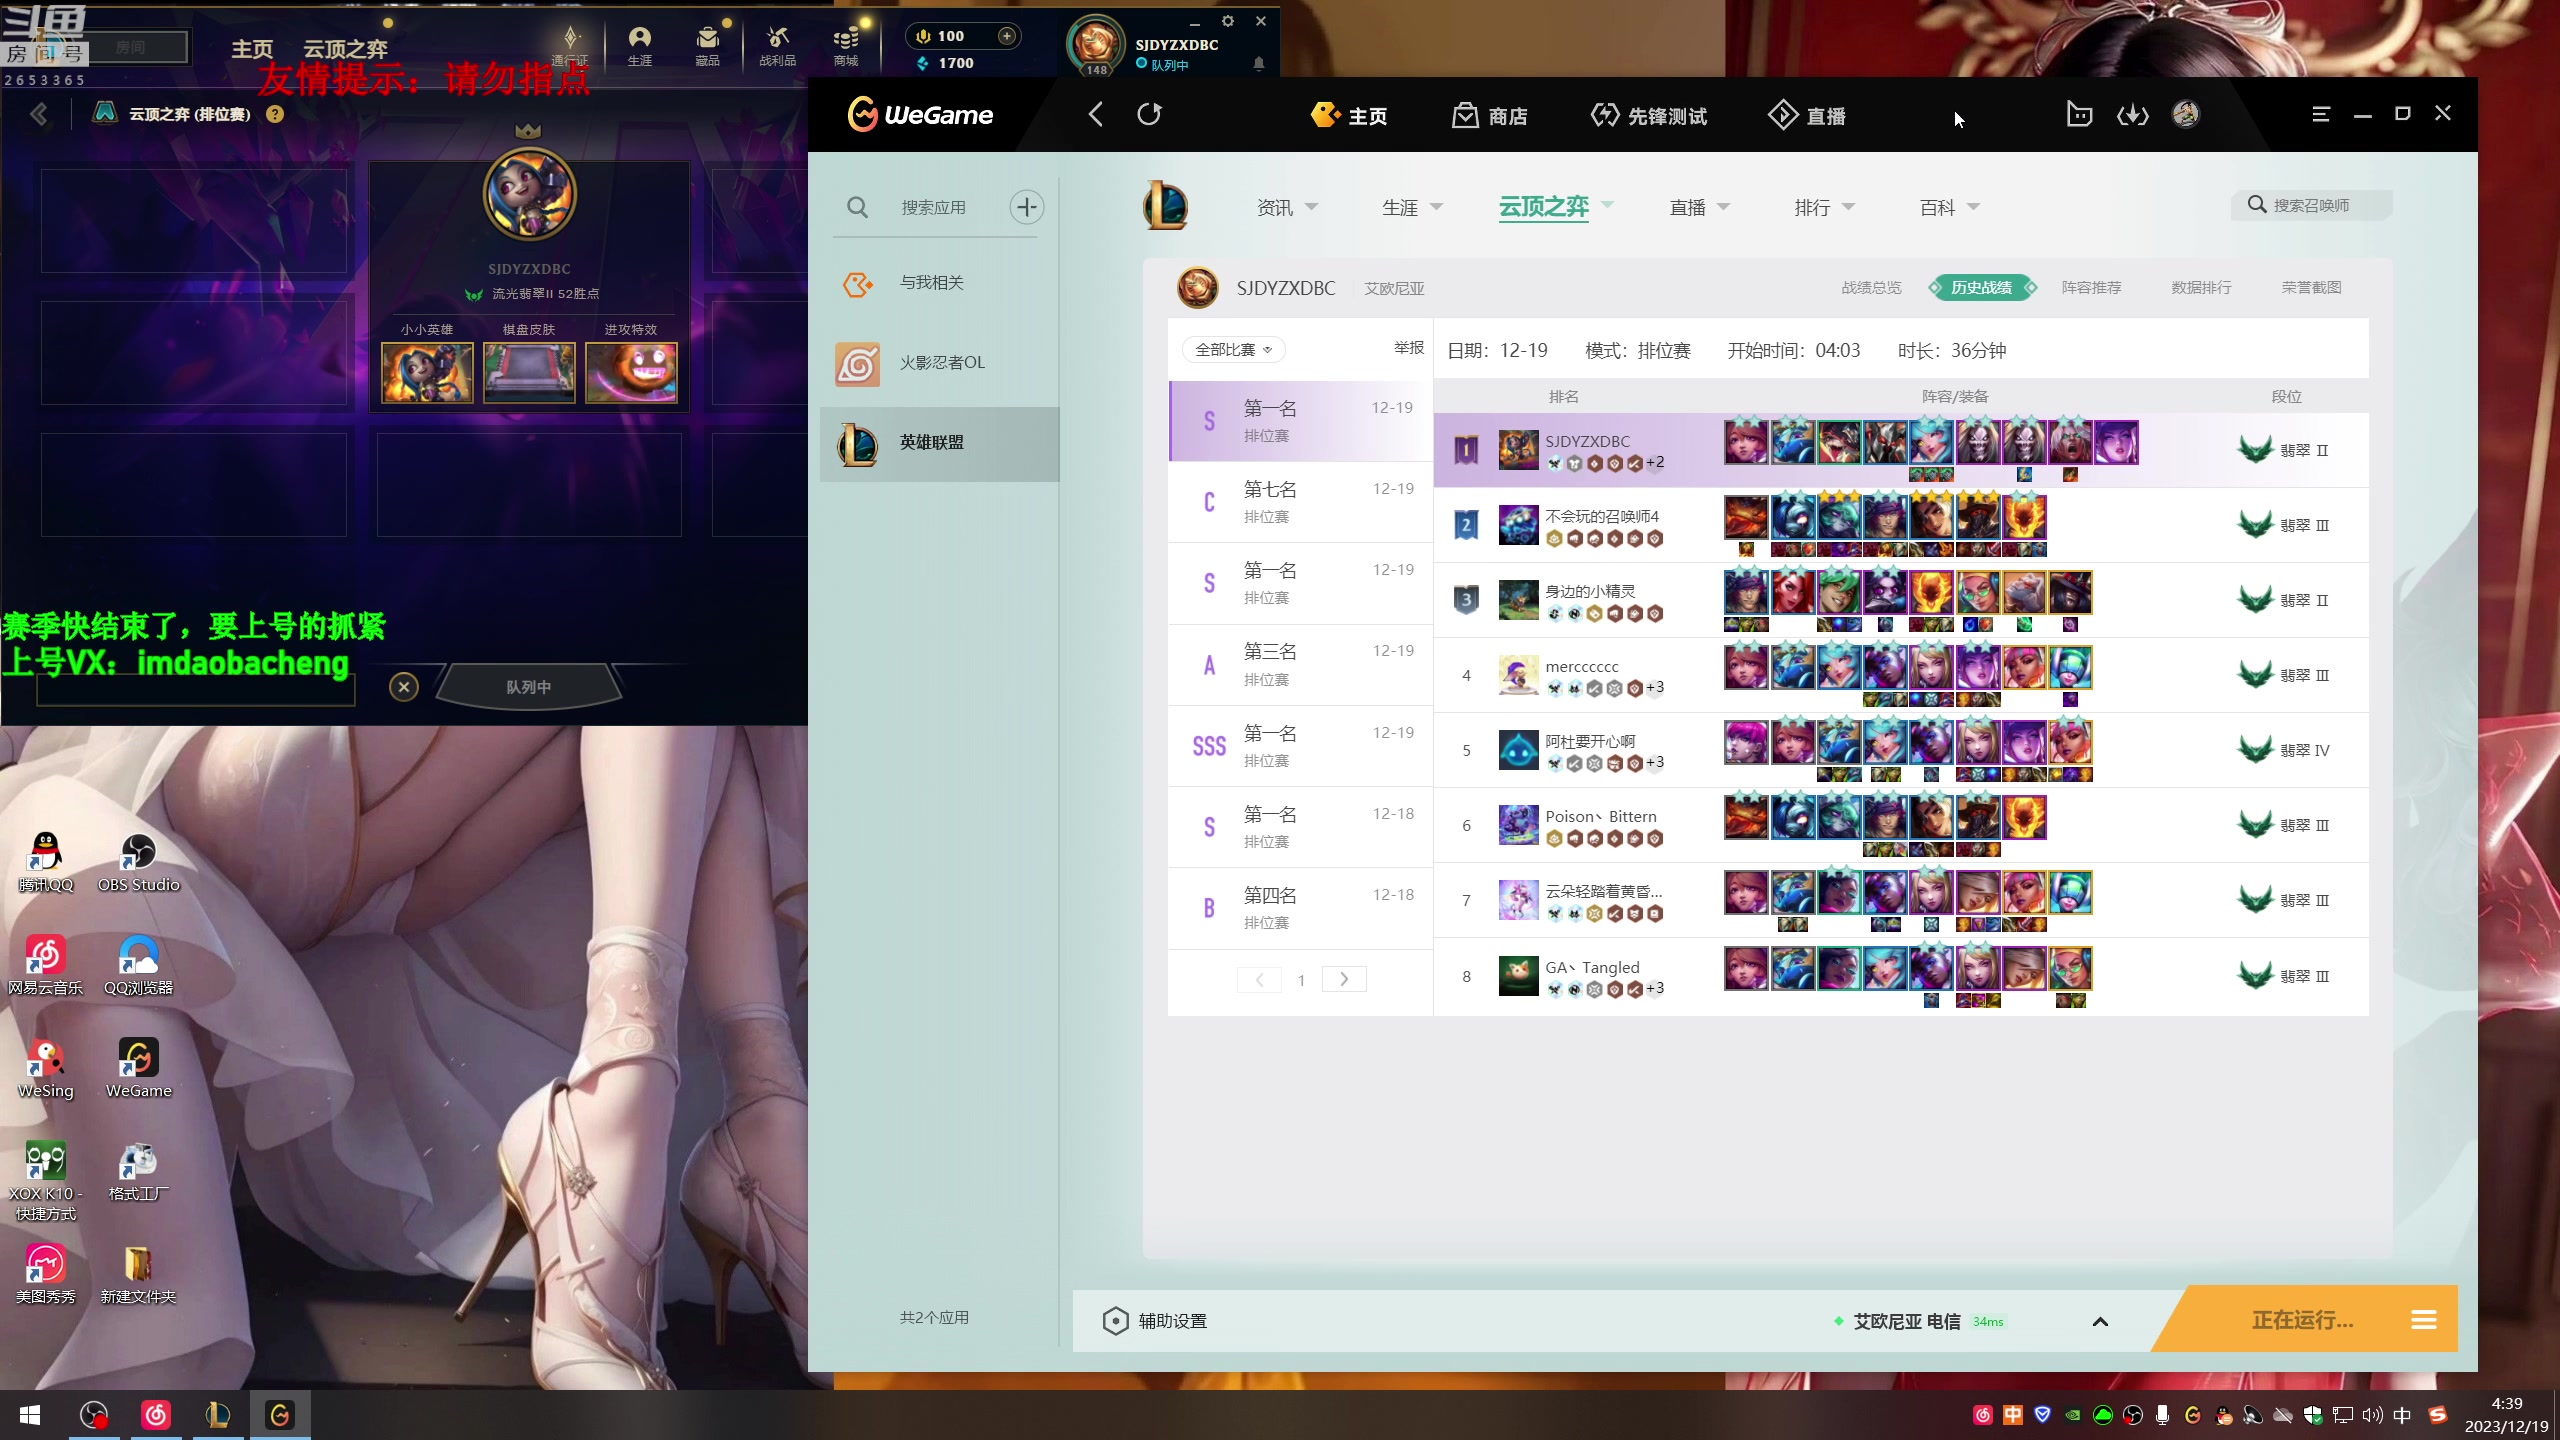Viewport: 2560px width, 1440px height.
Task: Click the WeGame user avatar icon
Action: pos(2186,114)
